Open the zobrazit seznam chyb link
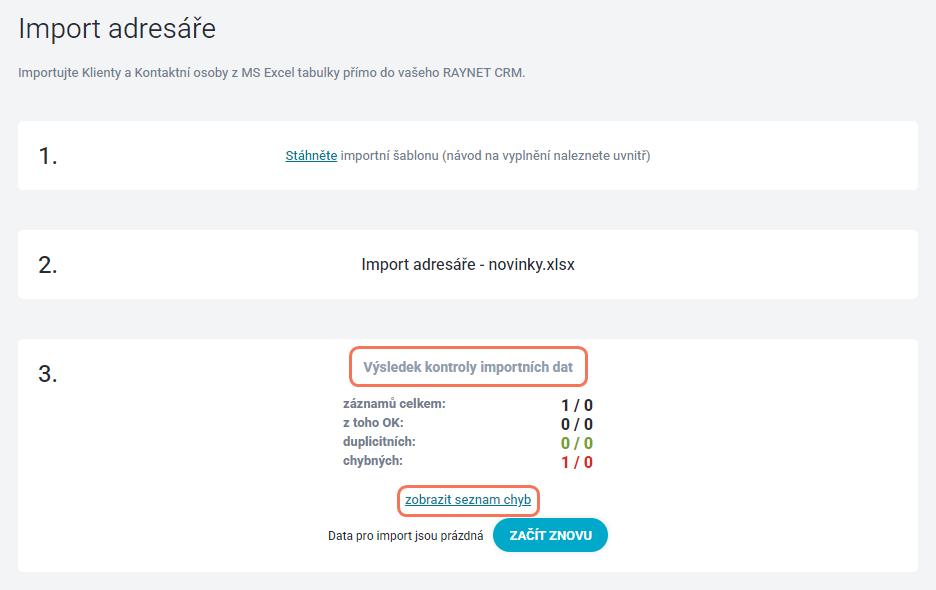The image size is (936, 590). (468, 500)
